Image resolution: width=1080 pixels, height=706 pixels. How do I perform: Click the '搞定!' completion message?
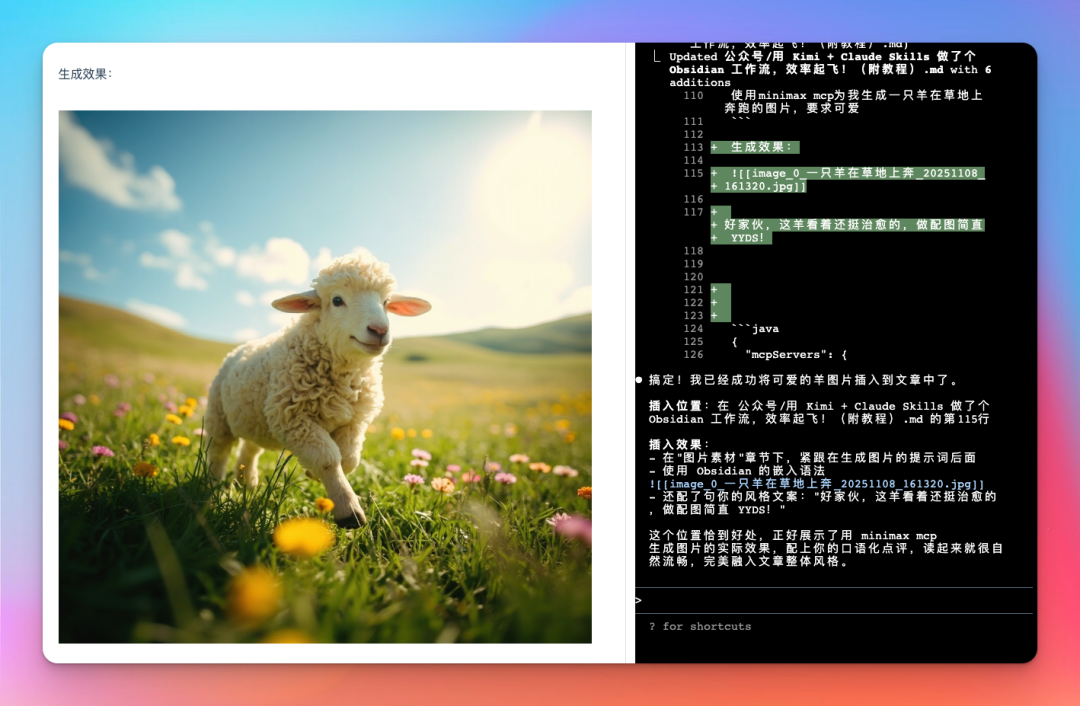tap(803, 380)
